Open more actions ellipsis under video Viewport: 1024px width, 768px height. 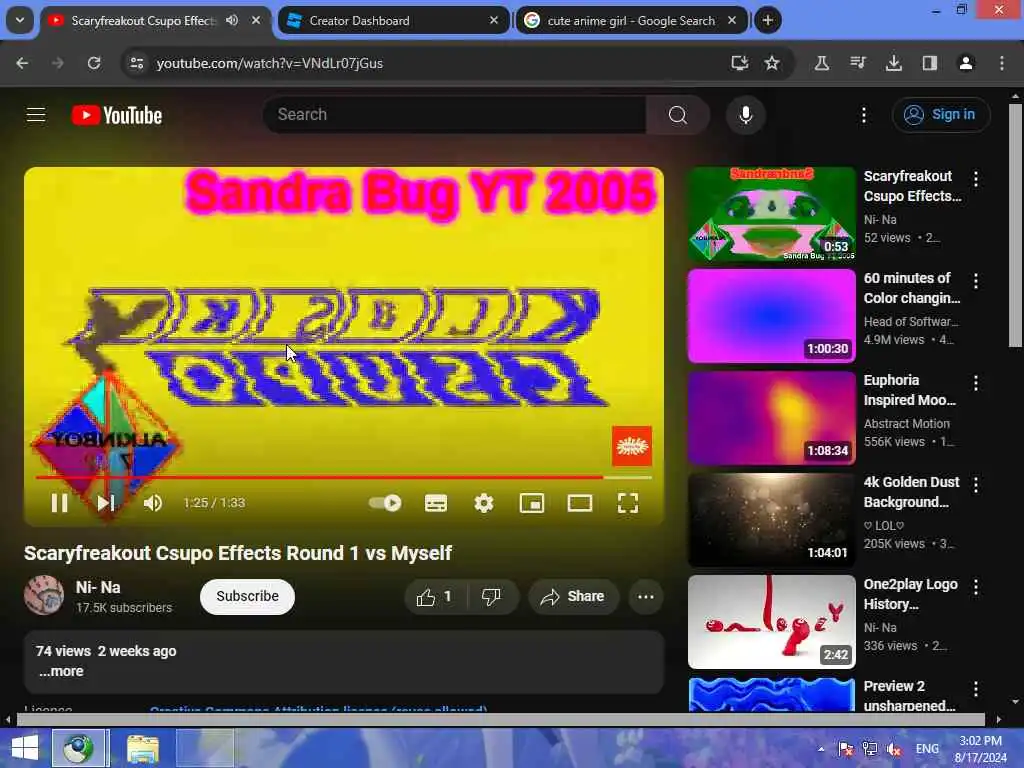646,596
